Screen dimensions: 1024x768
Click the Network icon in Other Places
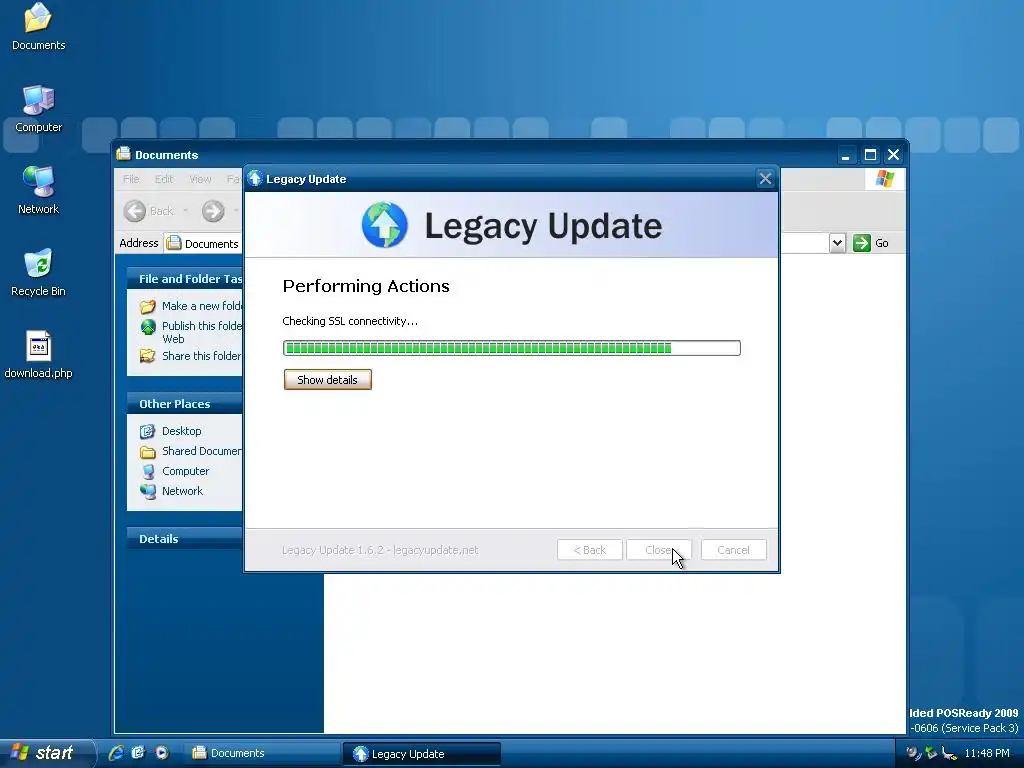point(148,491)
